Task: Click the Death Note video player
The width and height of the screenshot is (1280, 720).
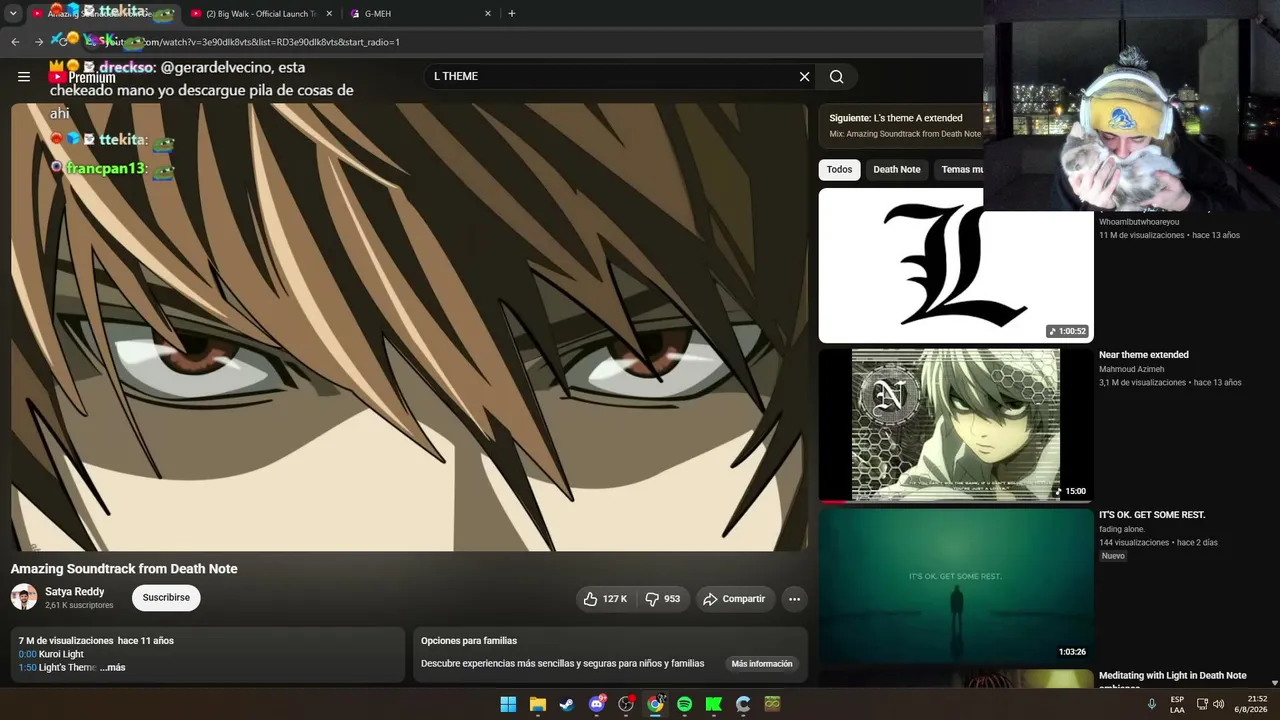Action: [x=409, y=327]
